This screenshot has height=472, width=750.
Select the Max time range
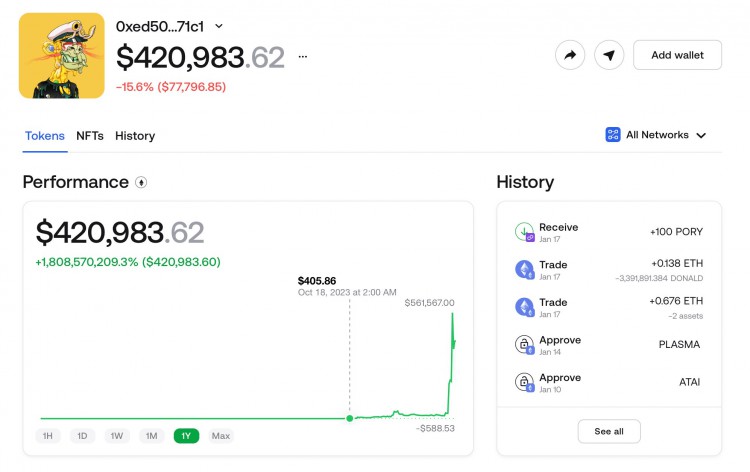221,436
